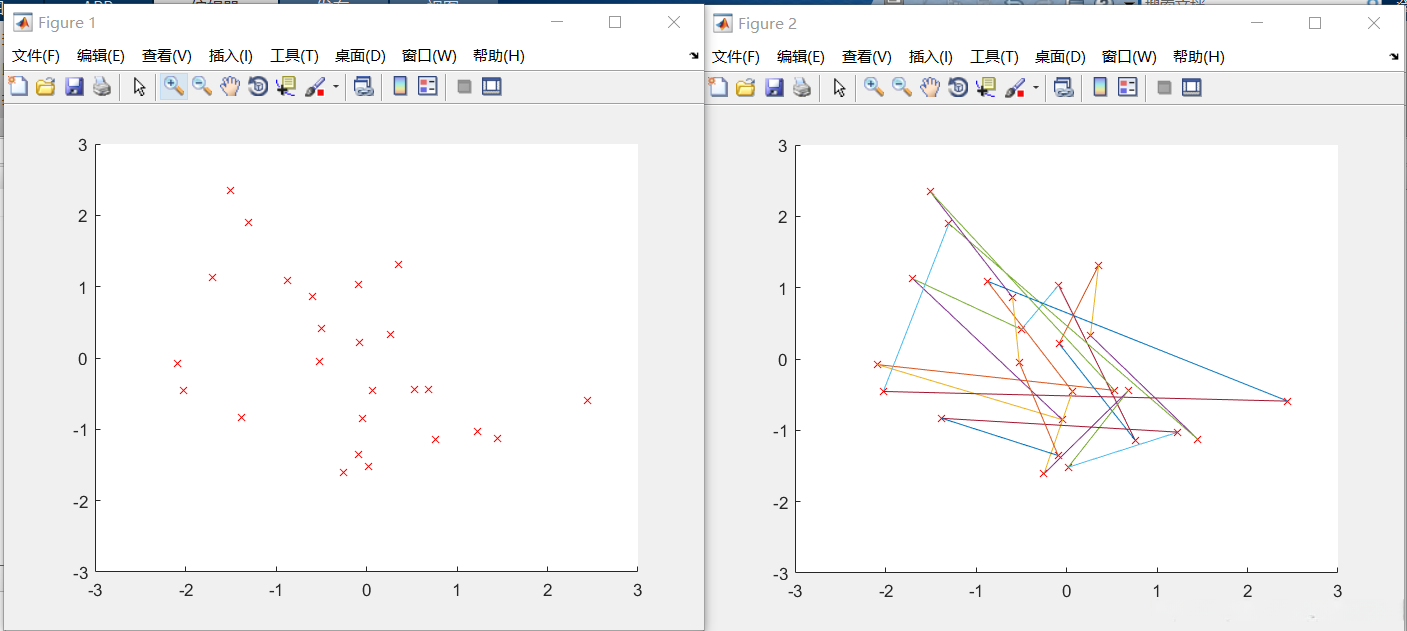Open 窗口(W) menu in Figure 1
Image resolution: width=1407 pixels, height=631 pixels.
pyautogui.click(x=429, y=56)
